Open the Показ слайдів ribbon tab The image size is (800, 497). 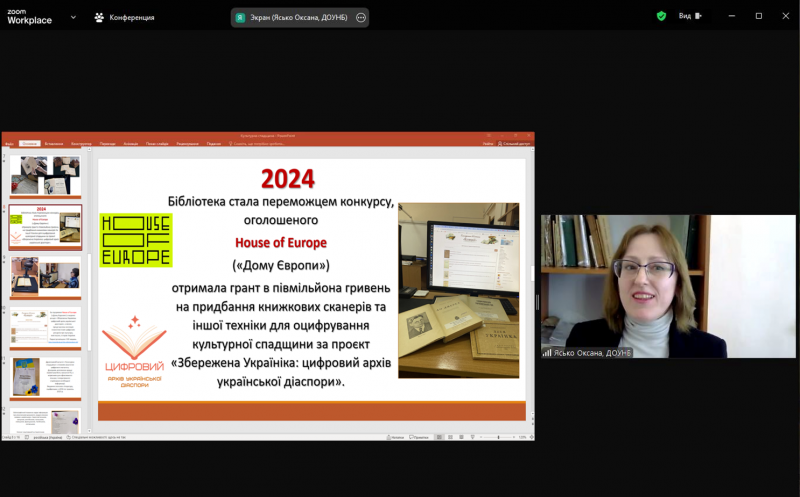157,144
